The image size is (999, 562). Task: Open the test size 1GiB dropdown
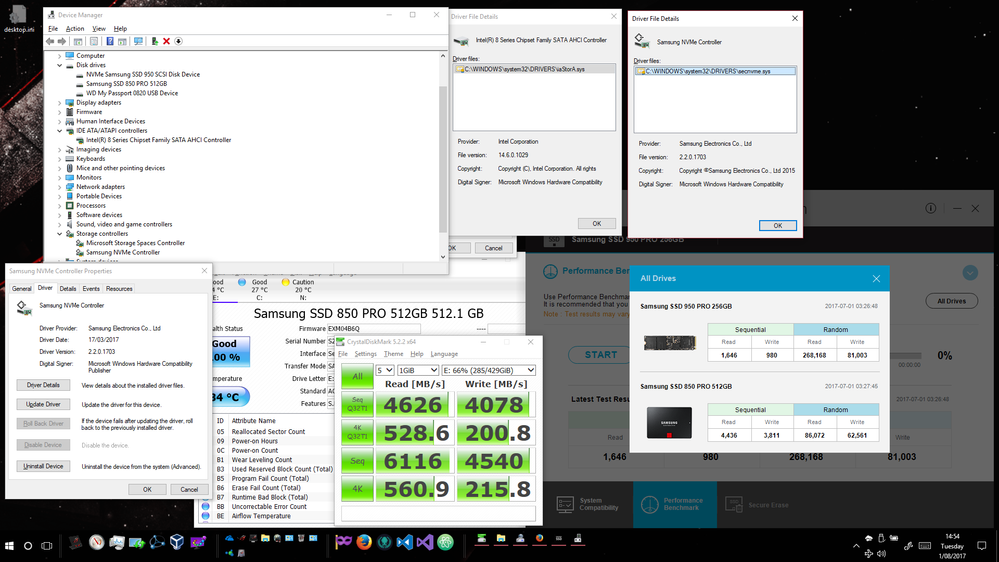pos(415,370)
